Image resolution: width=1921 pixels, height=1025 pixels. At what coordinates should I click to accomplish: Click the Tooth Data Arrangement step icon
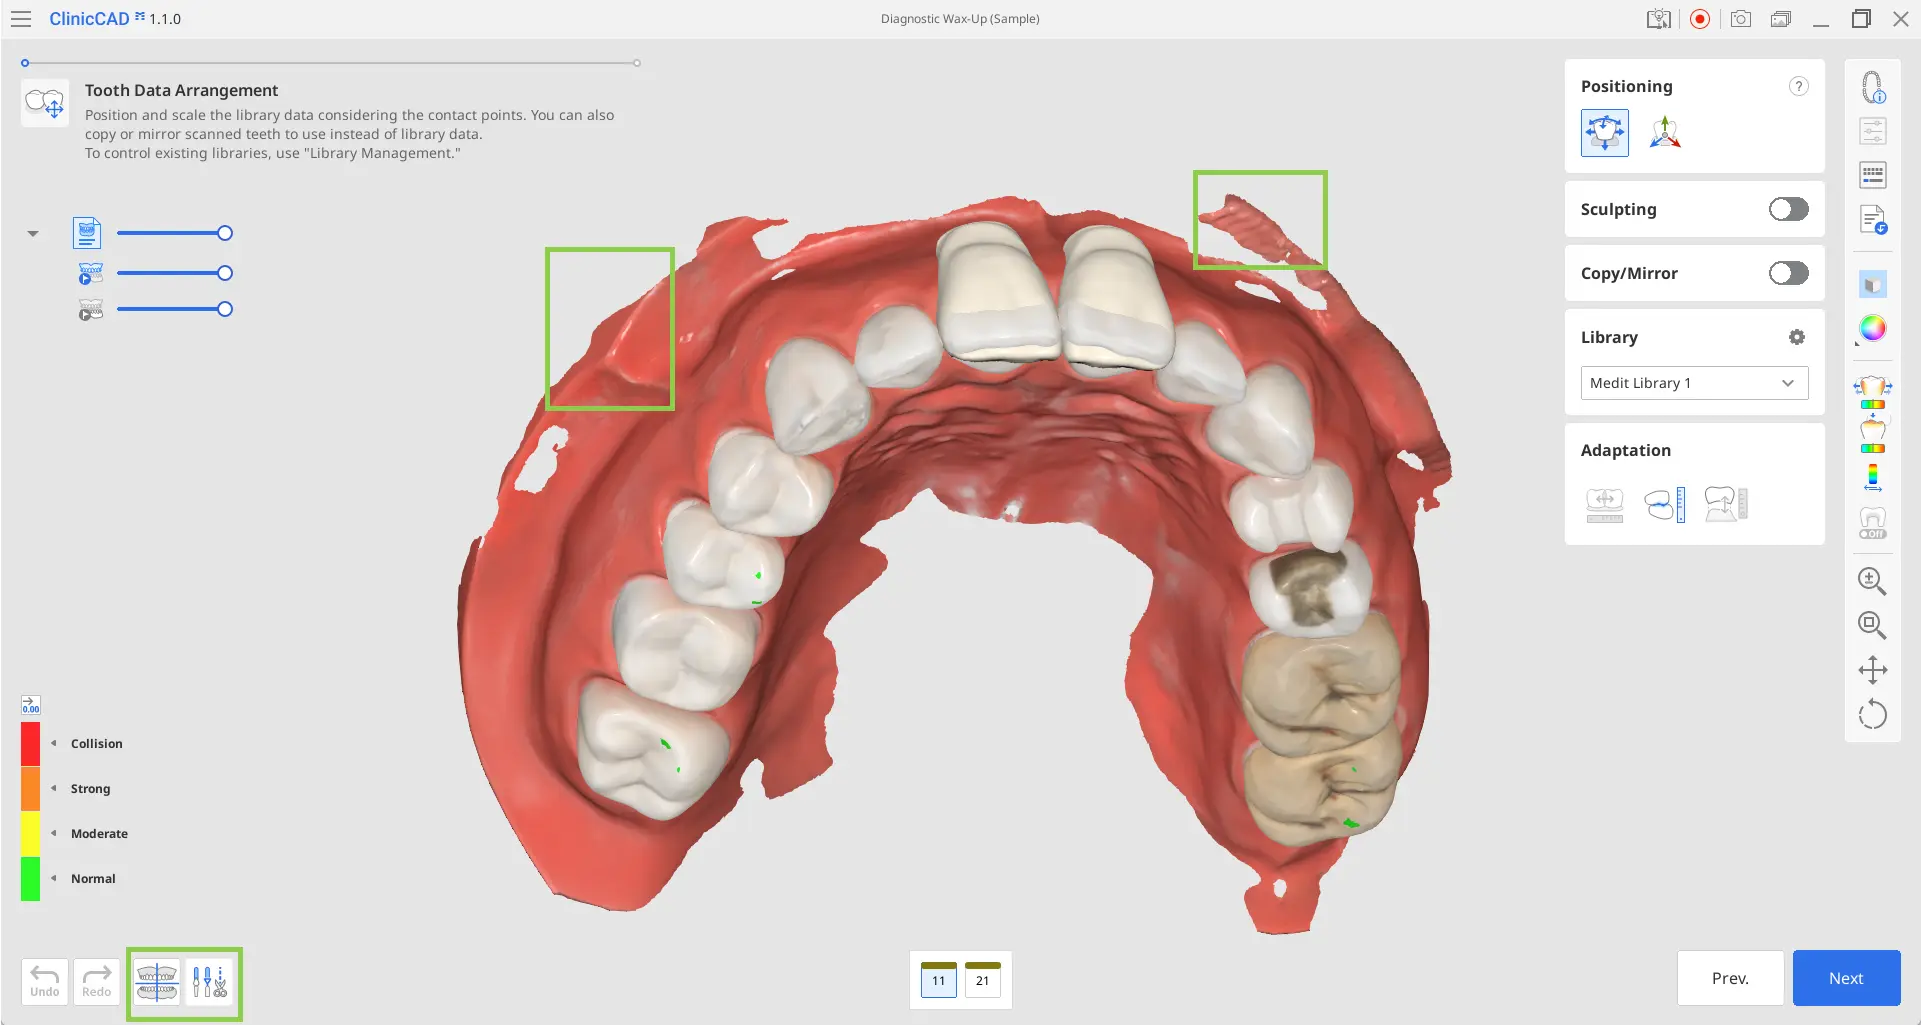45,103
